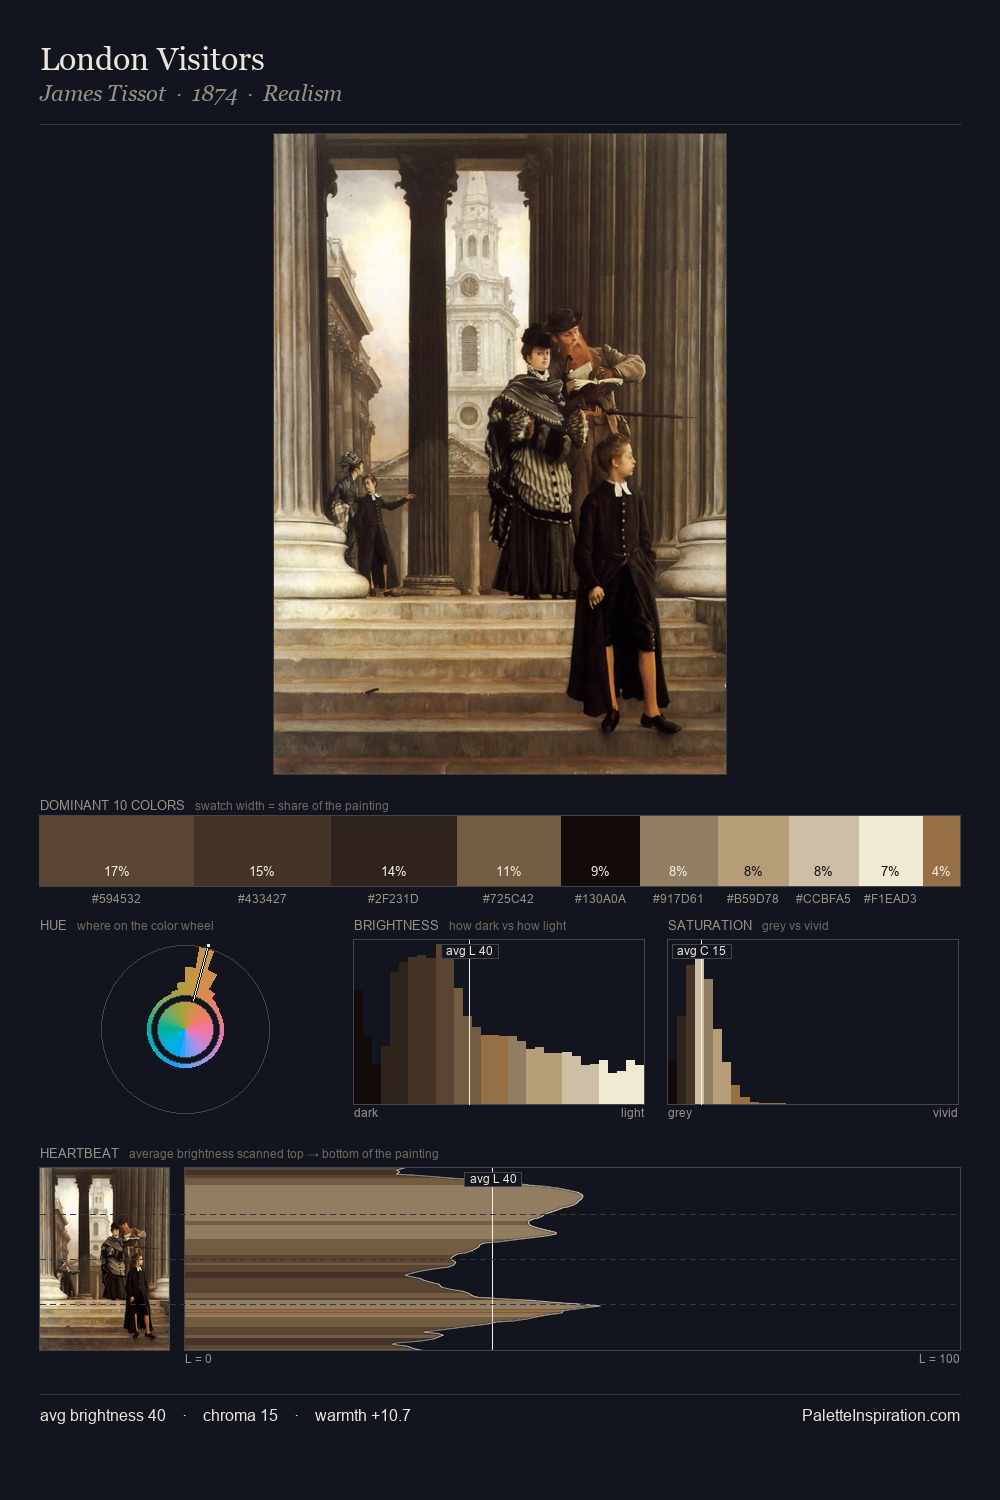The height and width of the screenshot is (1500, 1000).
Task: Click the London Visitors title
Action: tap(152, 60)
